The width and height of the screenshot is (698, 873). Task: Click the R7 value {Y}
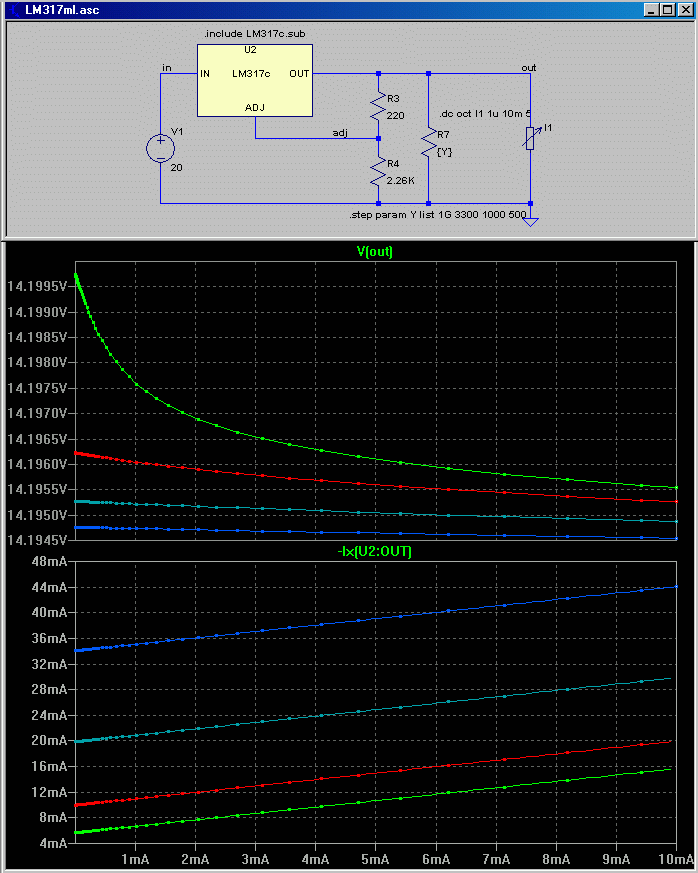pyautogui.click(x=445, y=152)
